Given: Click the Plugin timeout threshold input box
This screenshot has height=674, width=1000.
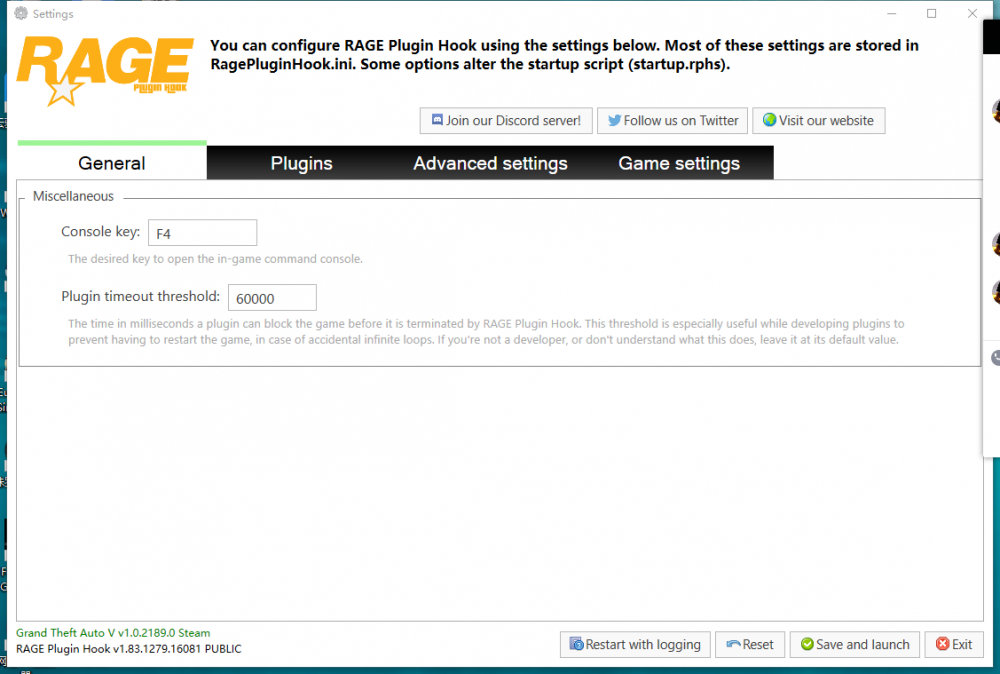Looking at the screenshot, I should point(272,298).
